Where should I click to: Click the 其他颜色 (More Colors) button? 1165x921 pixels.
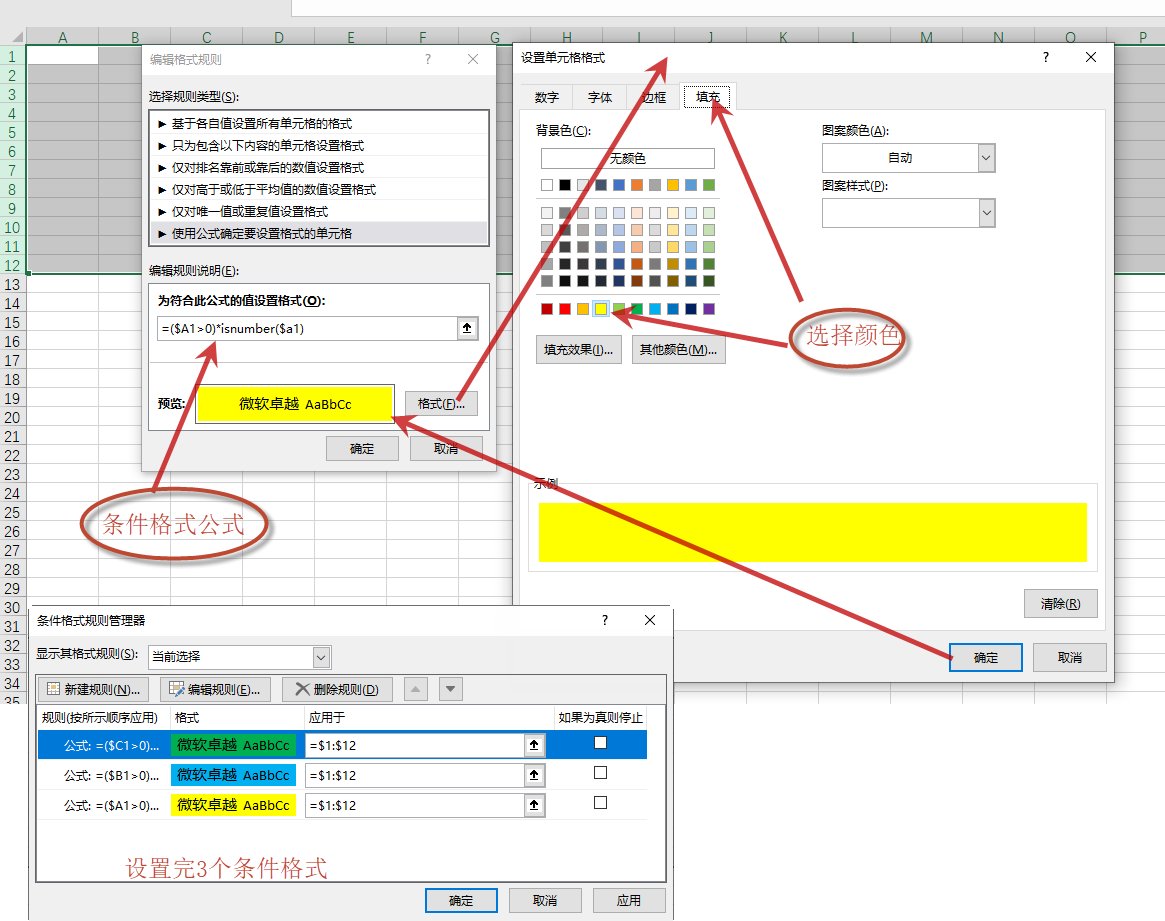point(678,350)
